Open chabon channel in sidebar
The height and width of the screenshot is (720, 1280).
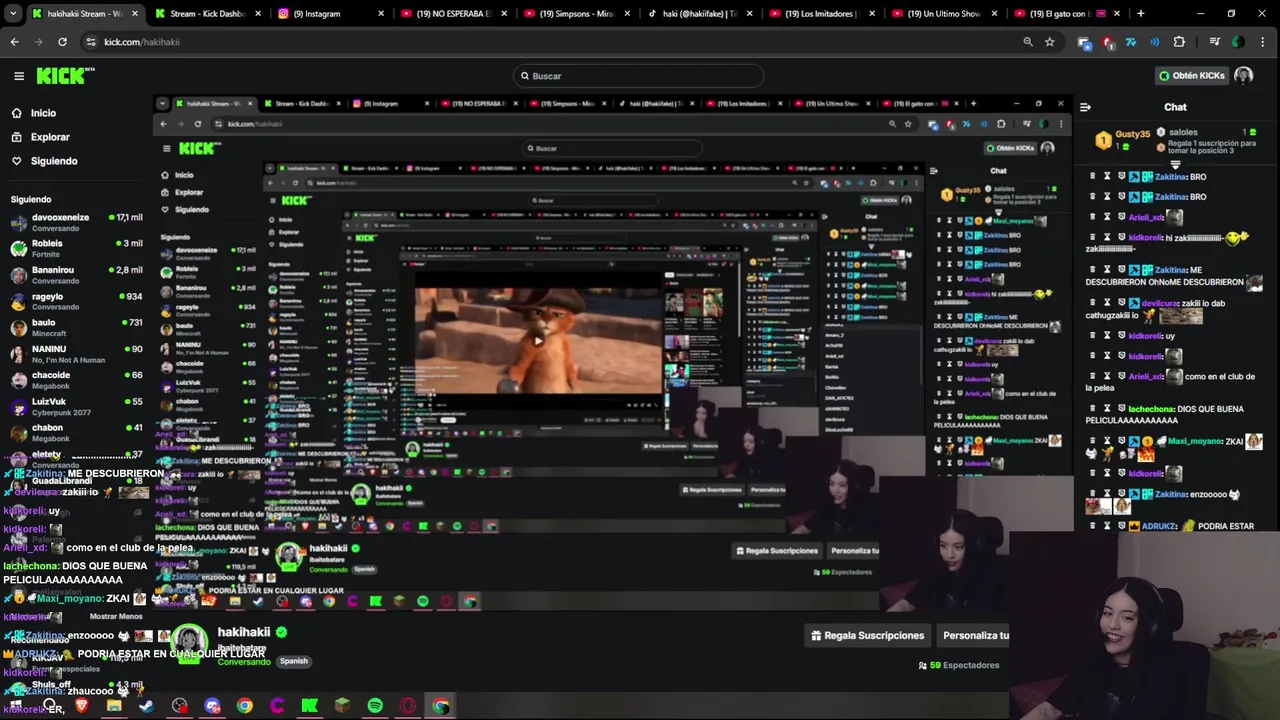78,432
